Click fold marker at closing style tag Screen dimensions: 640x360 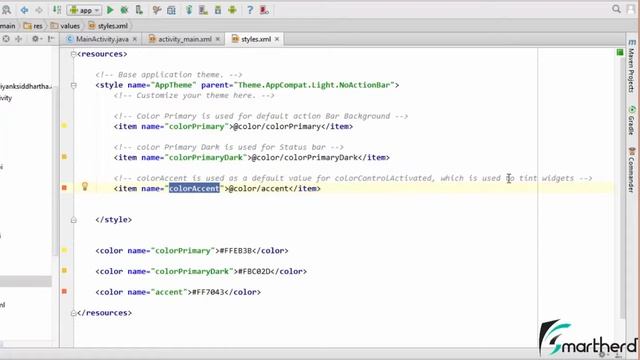73,220
